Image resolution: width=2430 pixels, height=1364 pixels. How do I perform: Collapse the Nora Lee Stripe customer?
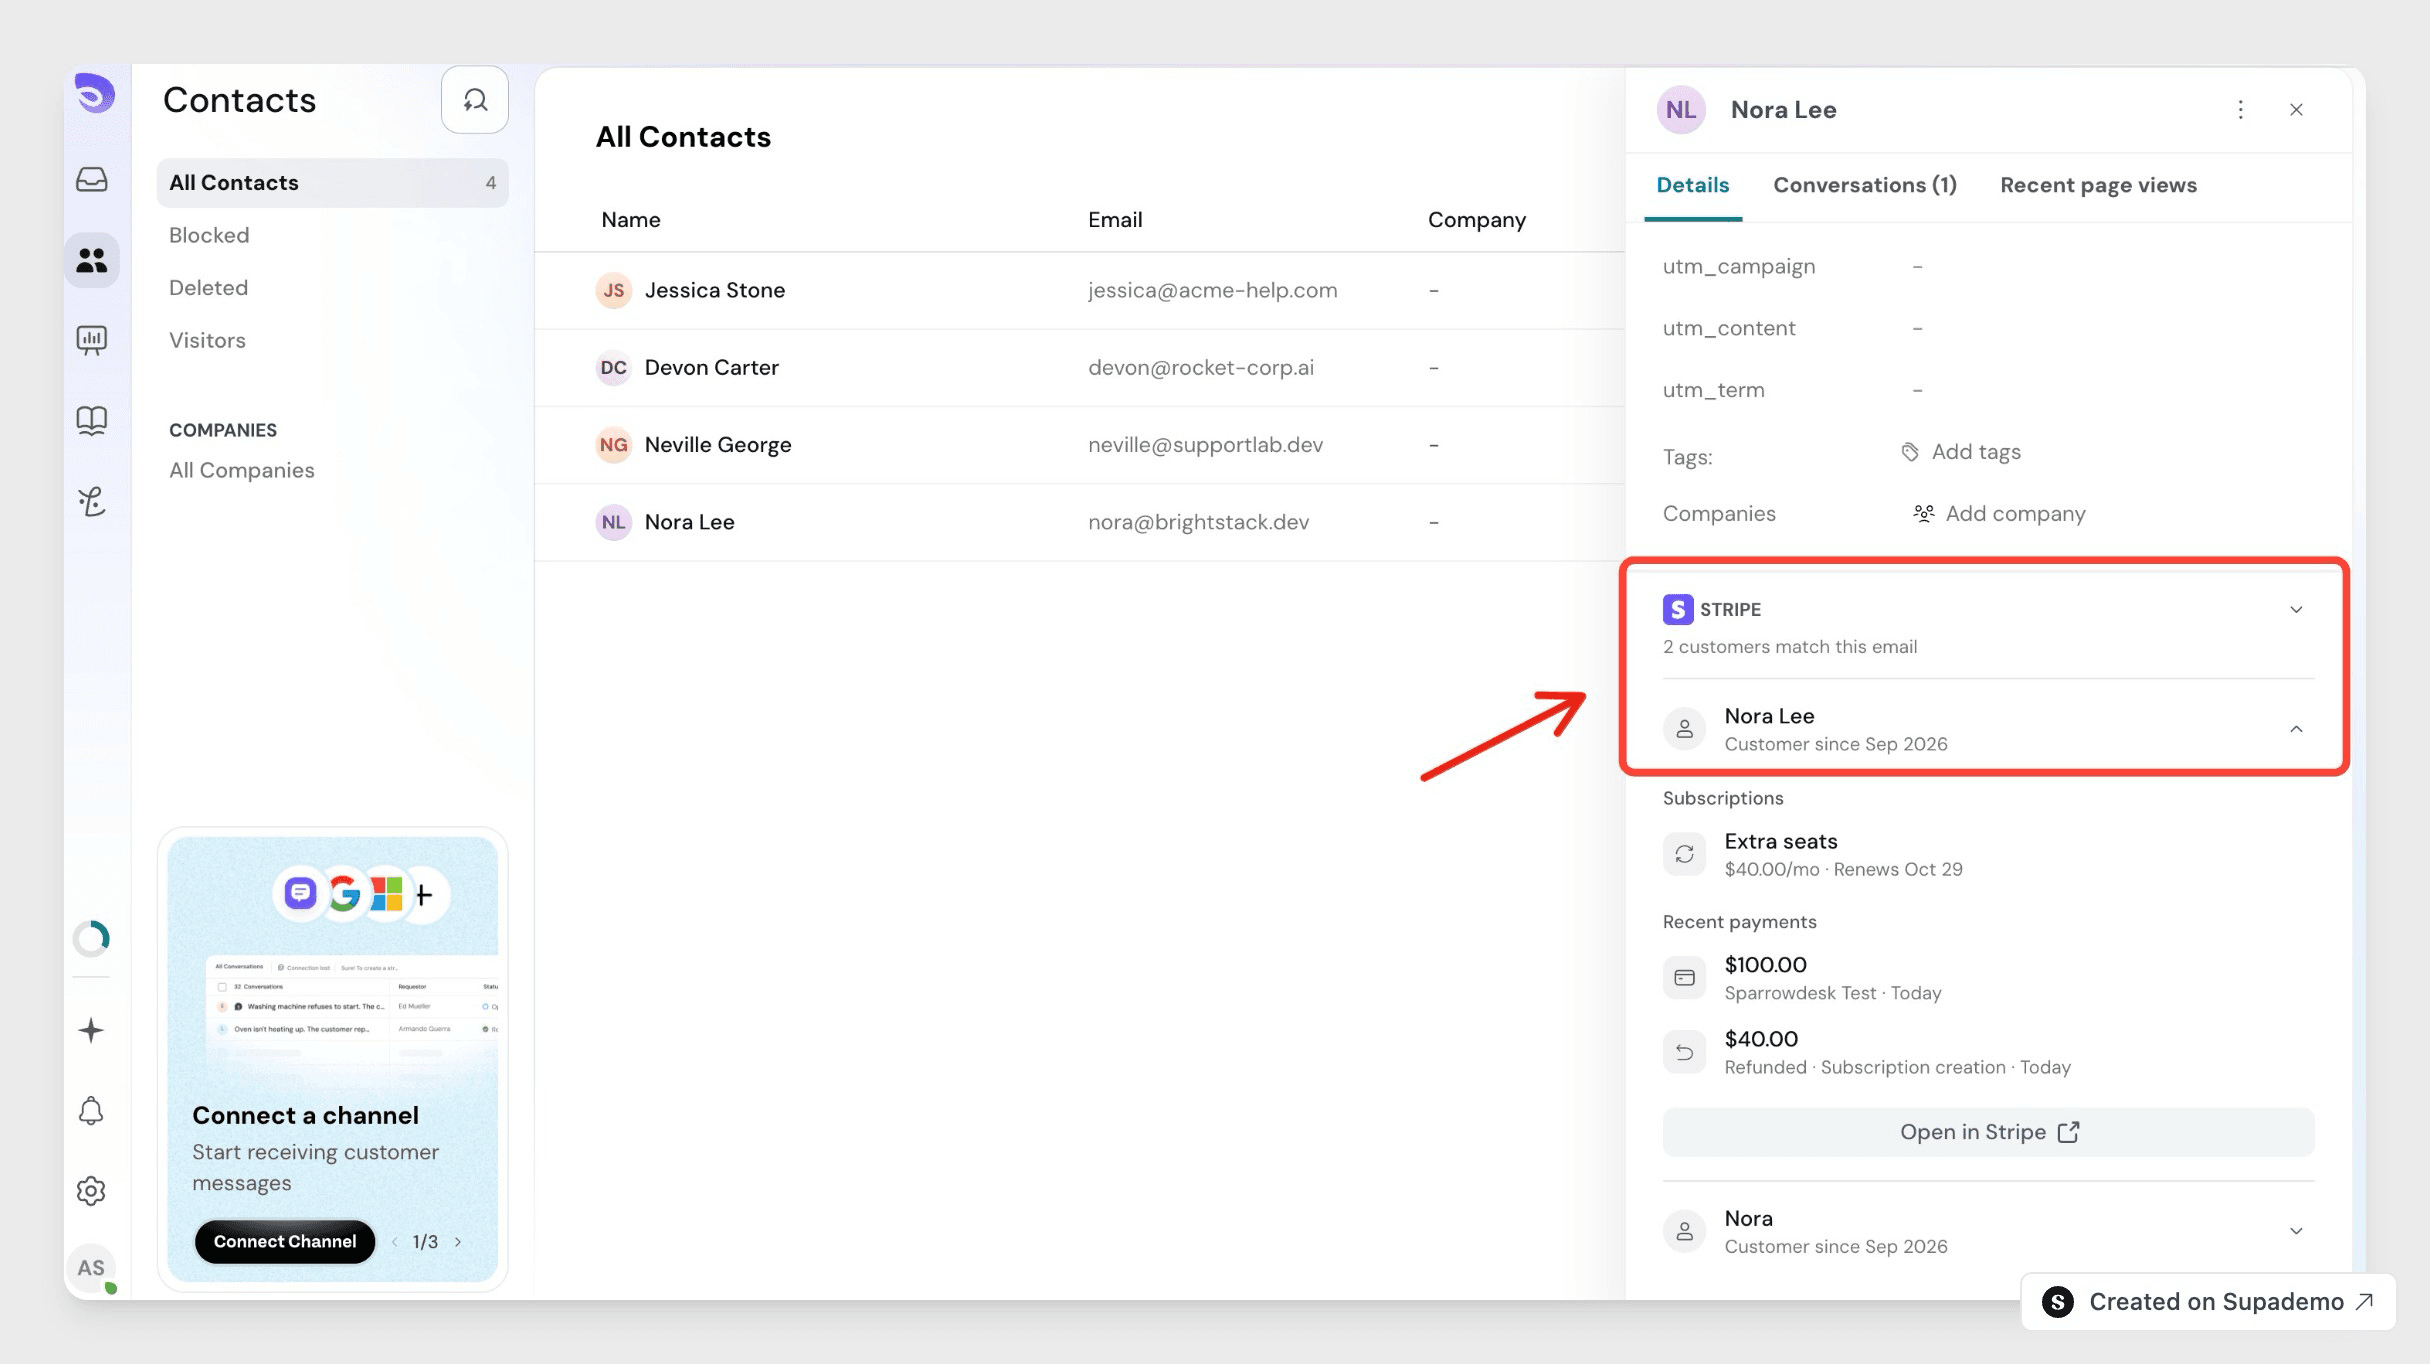[x=2296, y=729]
